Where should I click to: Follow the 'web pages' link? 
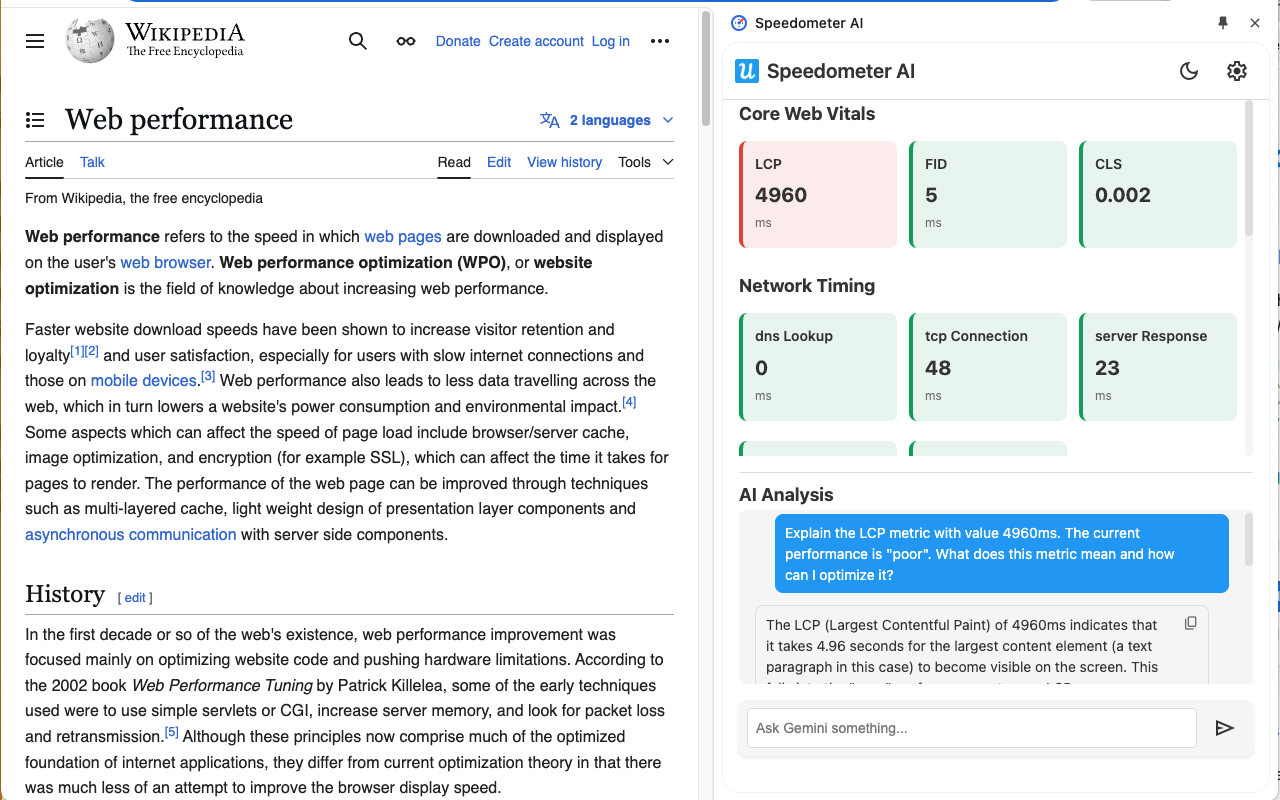[x=403, y=237]
